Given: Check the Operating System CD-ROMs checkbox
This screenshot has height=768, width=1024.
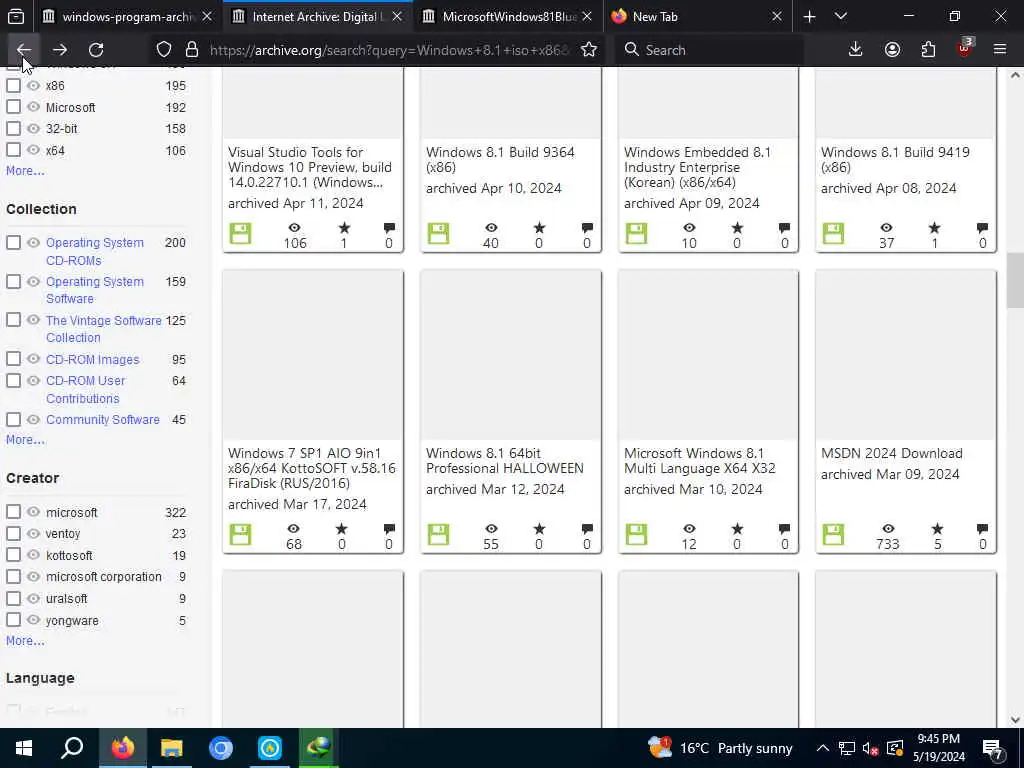Looking at the screenshot, I should (13, 242).
